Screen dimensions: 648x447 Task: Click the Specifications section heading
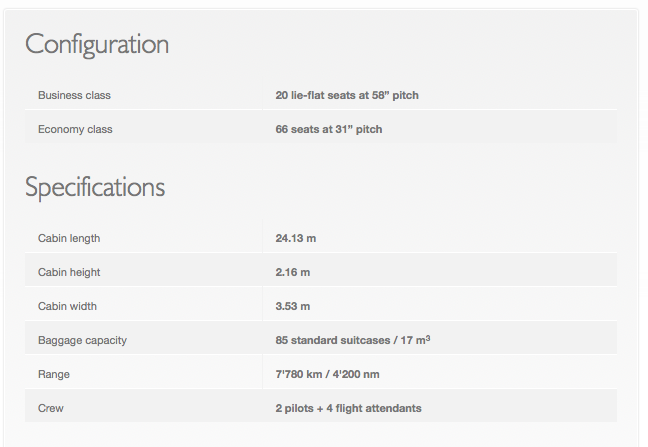tap(95, 188)
